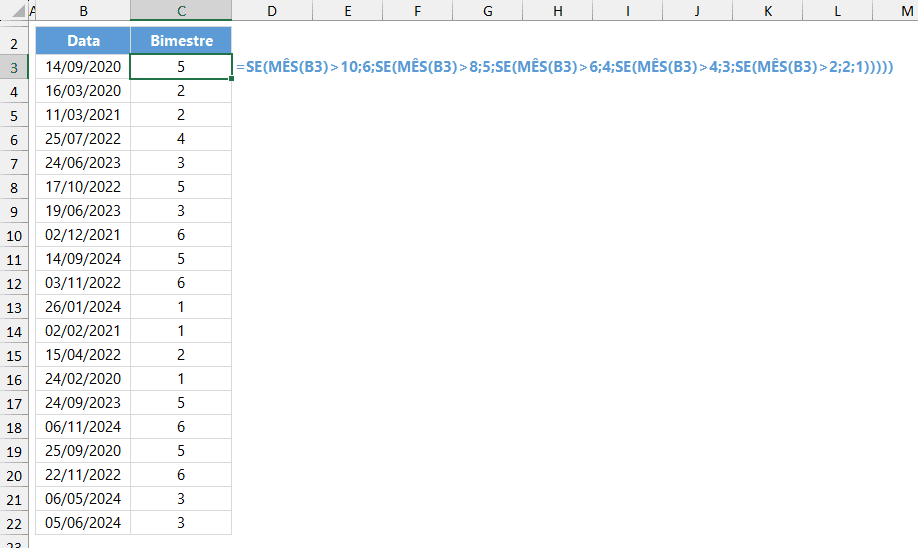Screen dimensions: 918x548
Task: Select column B header
Action: click(x=83, y=11)
